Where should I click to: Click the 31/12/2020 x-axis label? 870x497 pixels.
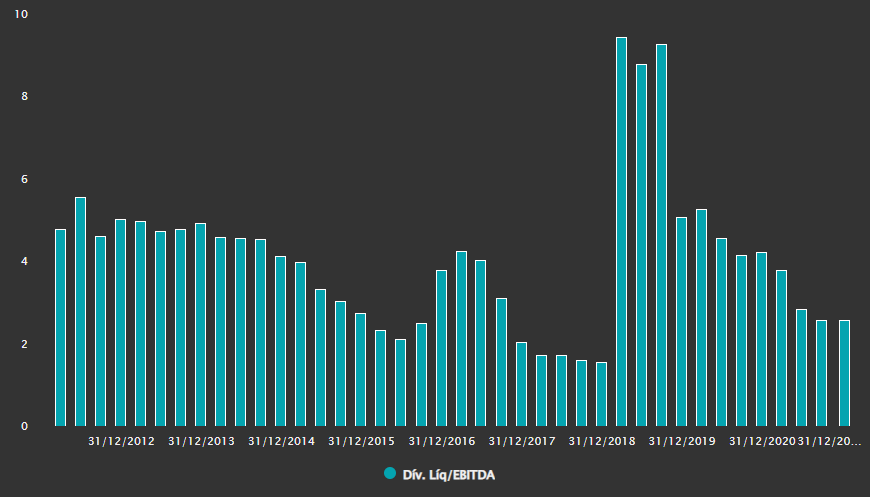pos(762,442)
